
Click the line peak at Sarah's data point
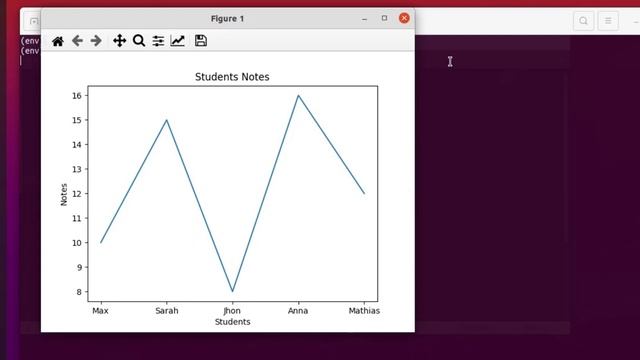167,120
